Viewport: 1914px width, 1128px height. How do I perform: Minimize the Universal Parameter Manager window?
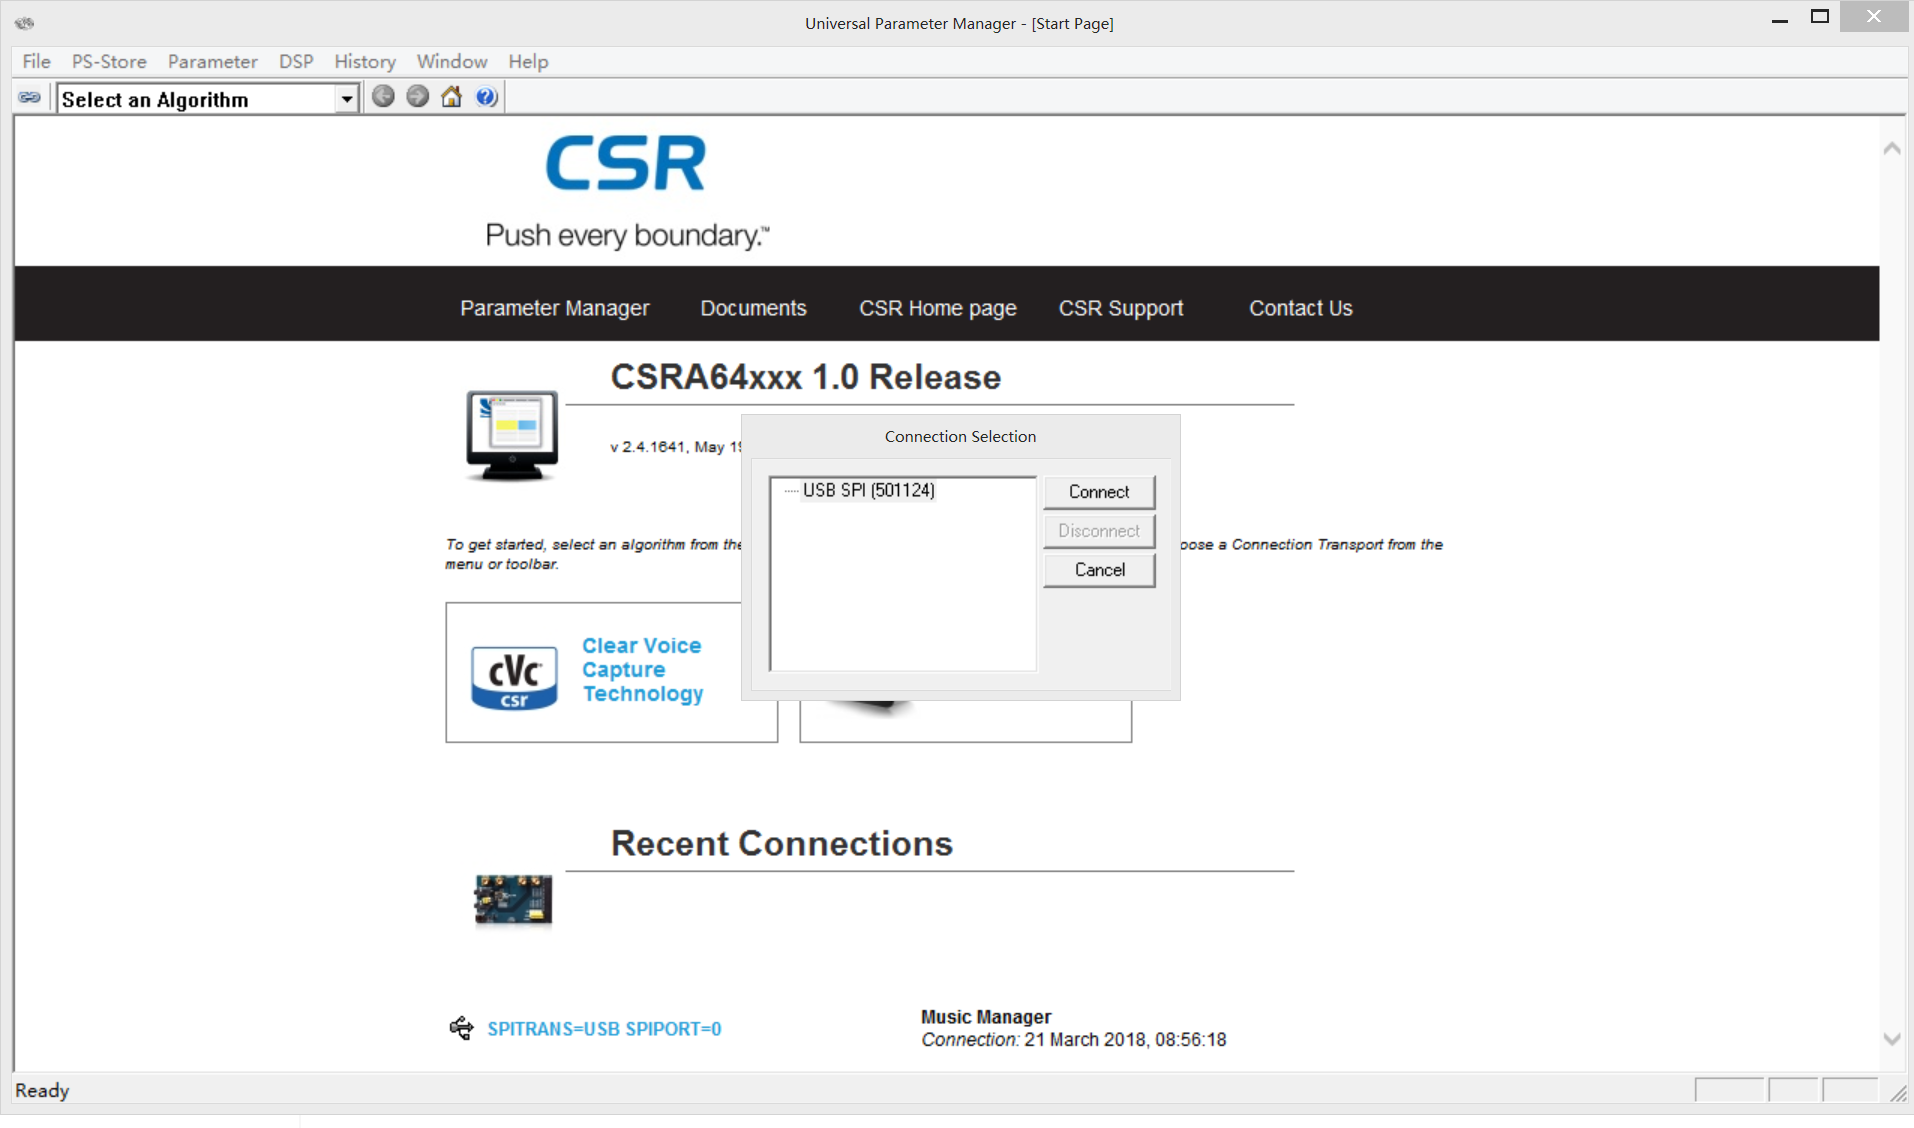pyautogui.click(x=1780, y=18)
